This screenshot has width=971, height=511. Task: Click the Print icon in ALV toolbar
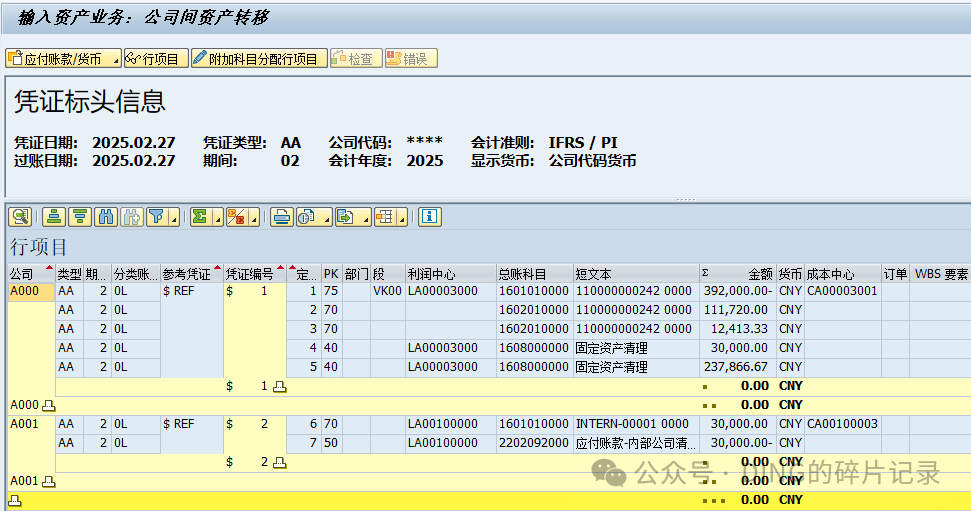point(282,217)
